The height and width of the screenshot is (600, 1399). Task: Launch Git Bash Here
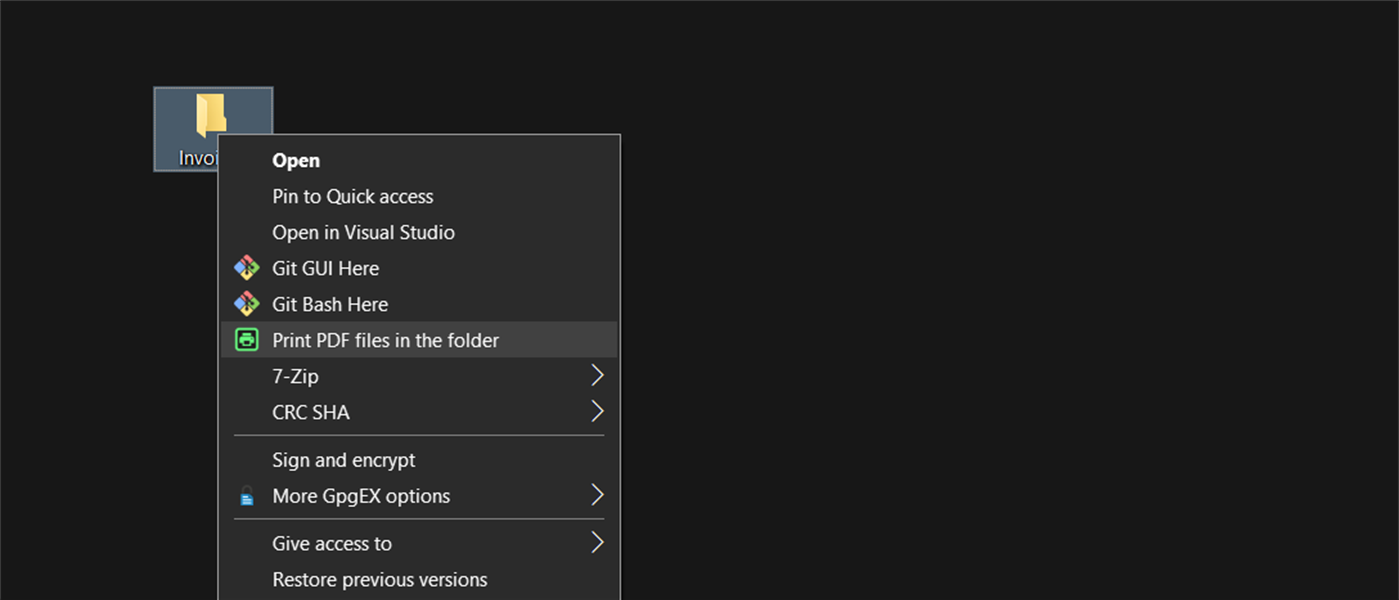pos(330,304)
